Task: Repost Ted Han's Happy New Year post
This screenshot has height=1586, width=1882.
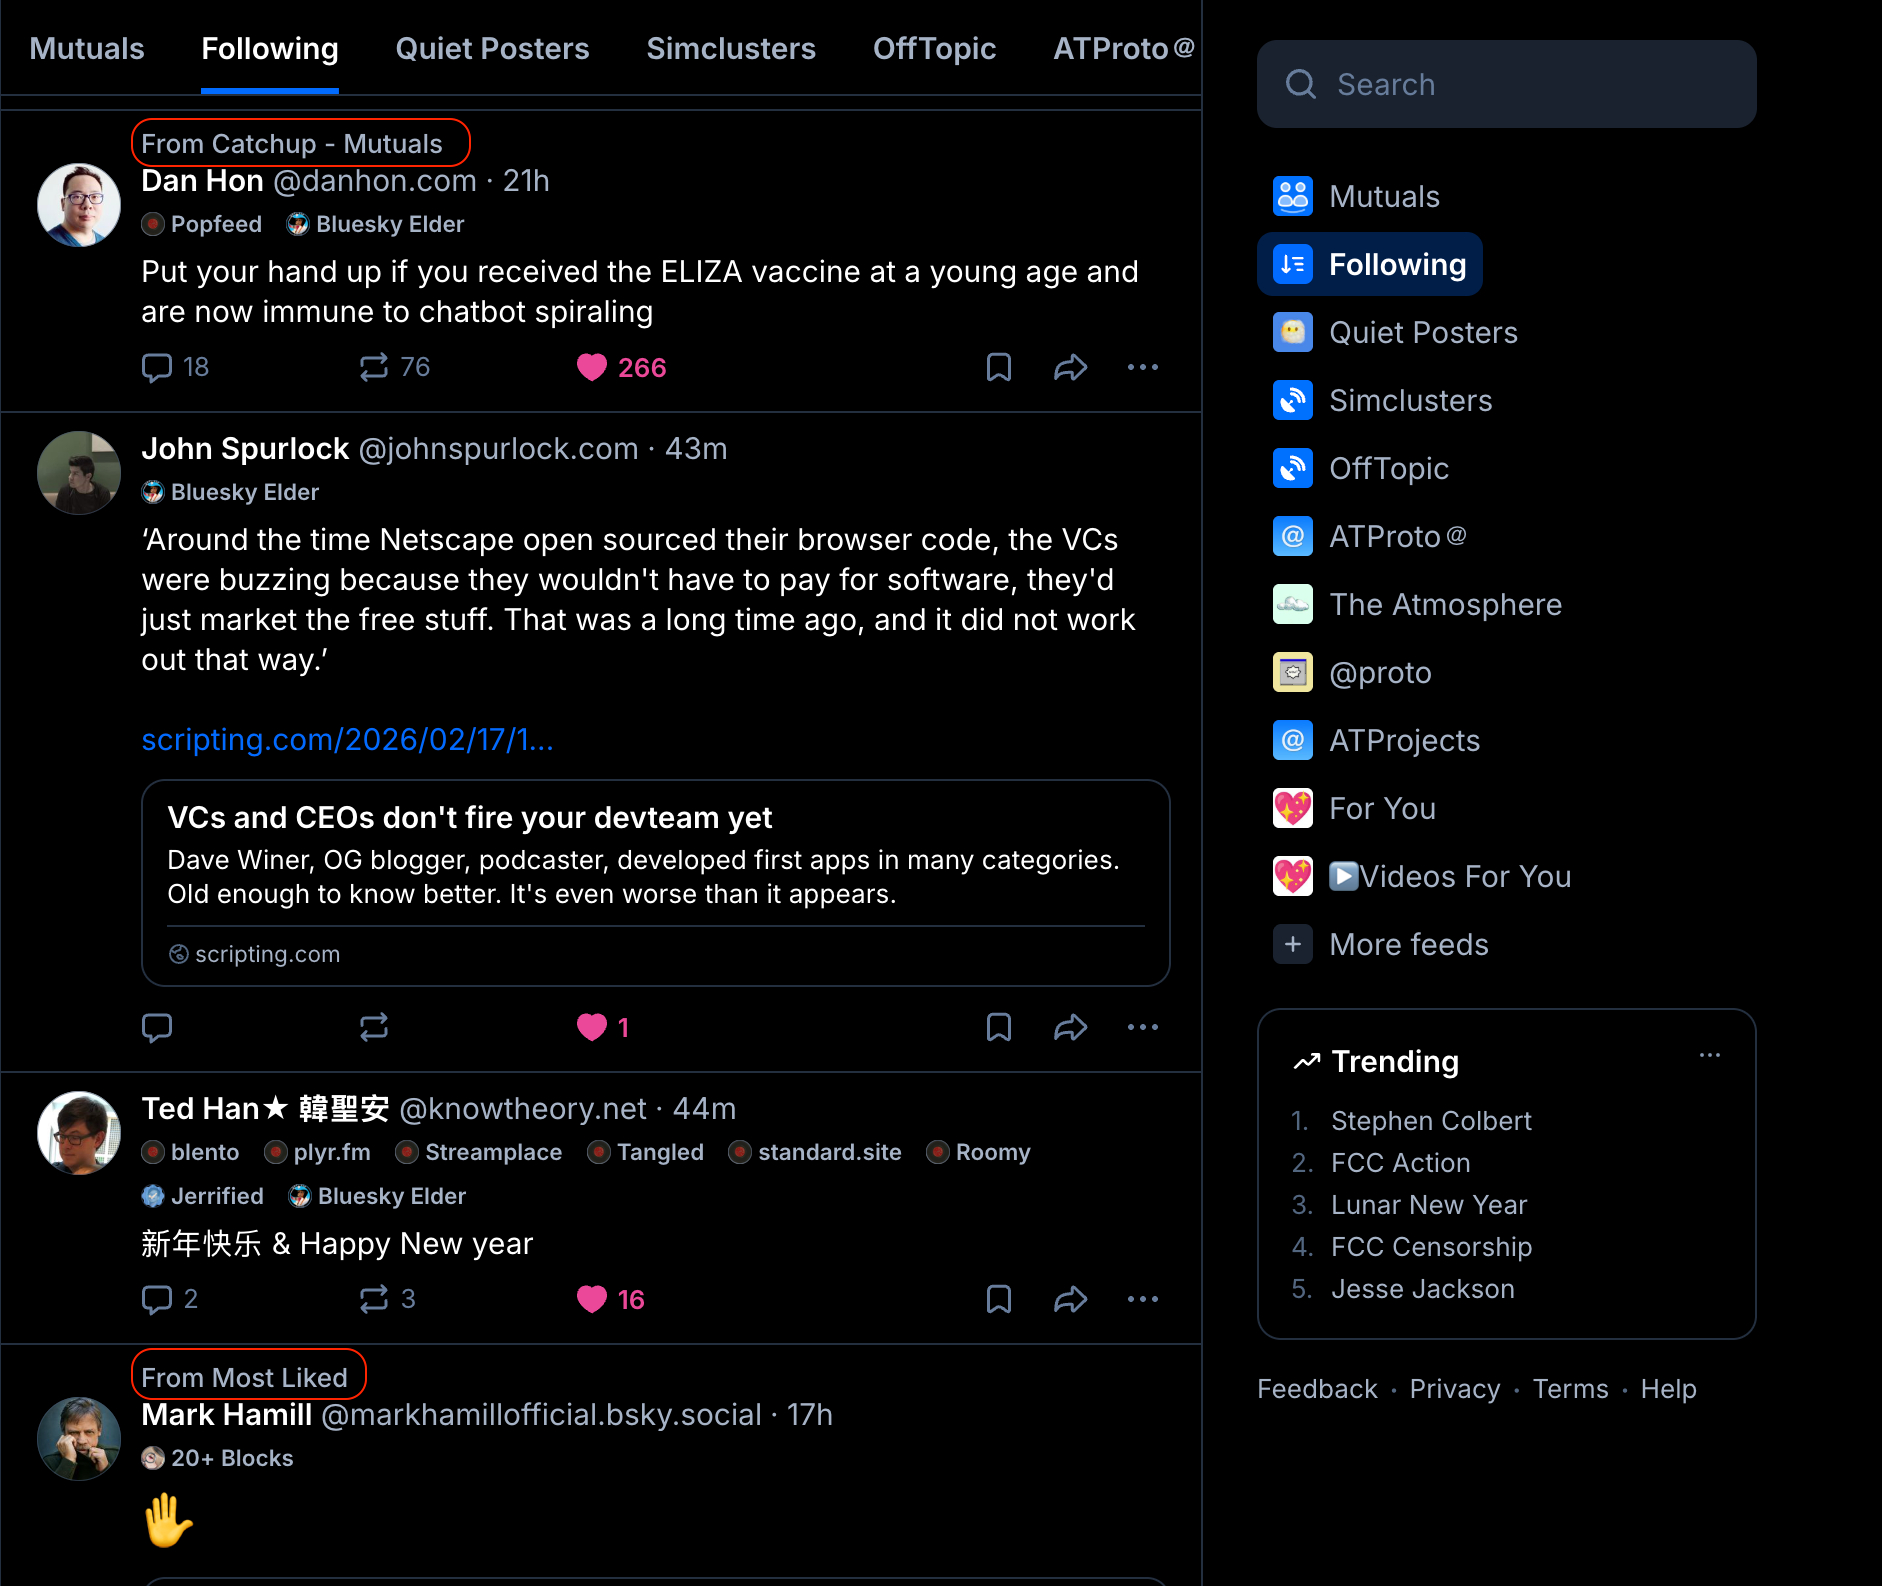Action: (374, 1299)
